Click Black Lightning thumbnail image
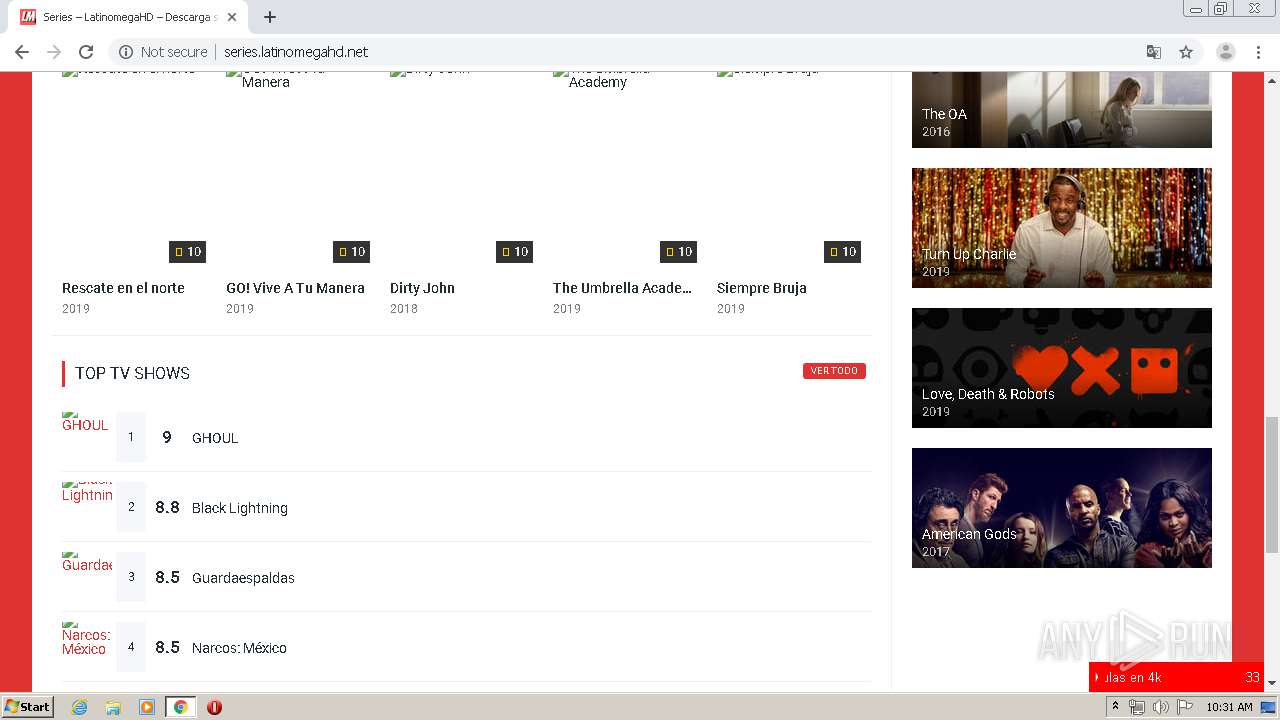1280x720 pixels. 86,507
